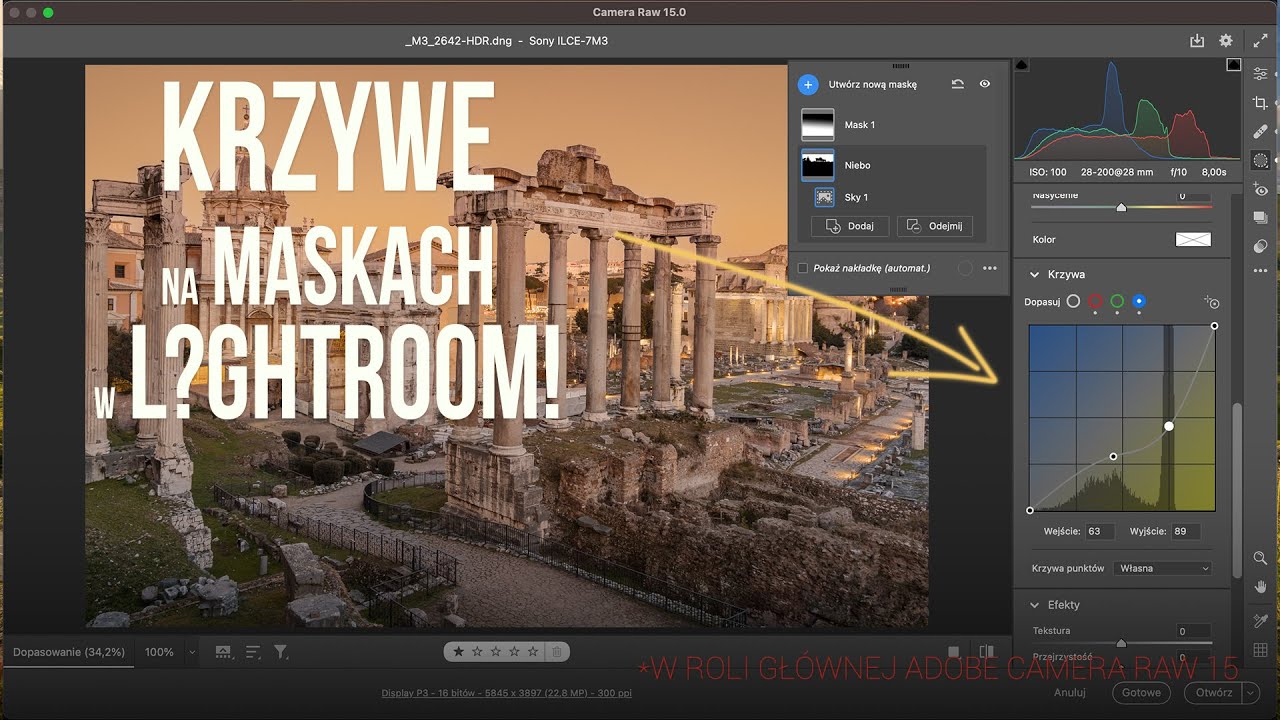Open the Snapshots panel icon
Screen dimensions: 1280x720
pyautogui.click(x=1260, y=218)
